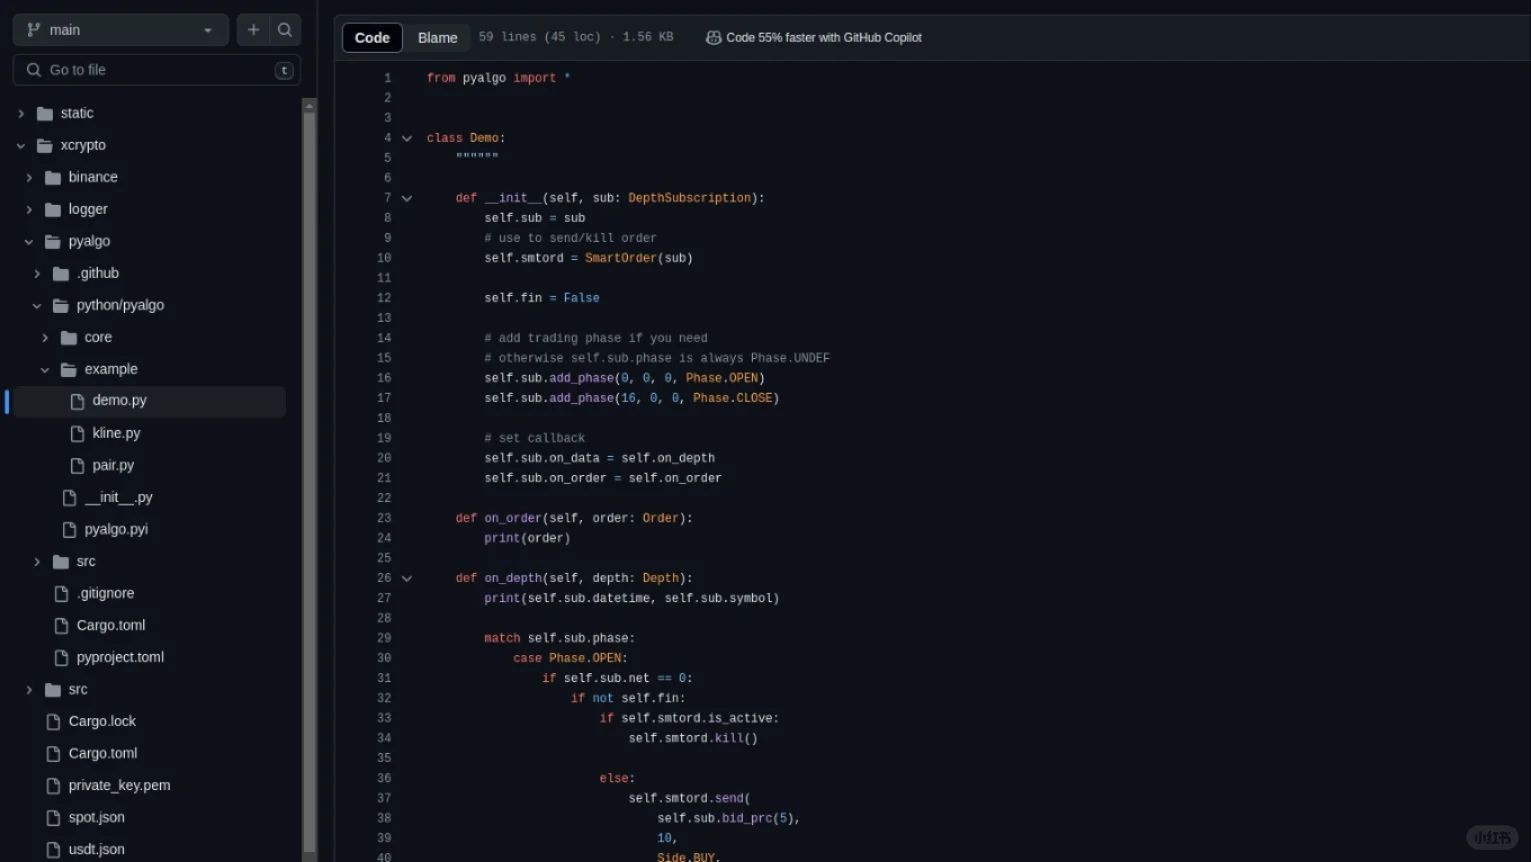
Task: Click the xcrypto open folder icon
Action: (x=45, y=145)
